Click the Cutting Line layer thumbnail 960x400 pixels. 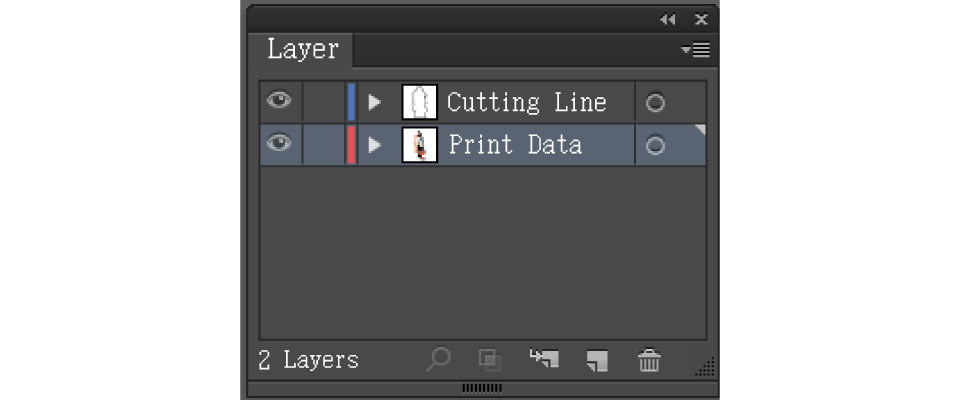point(419,102)
